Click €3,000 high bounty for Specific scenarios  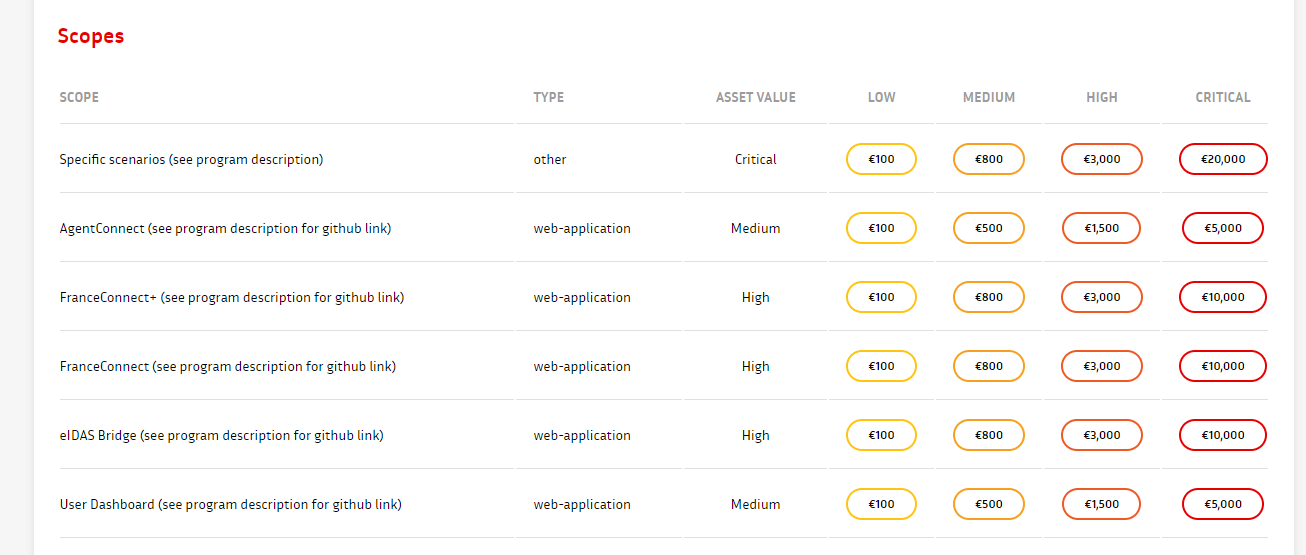pos(1102,159)
